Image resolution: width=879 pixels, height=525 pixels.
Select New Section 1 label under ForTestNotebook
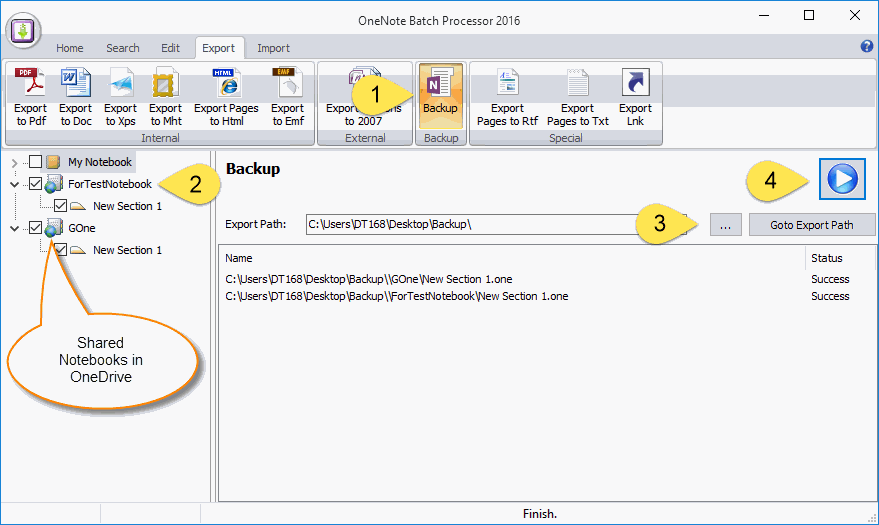point(127,206)
